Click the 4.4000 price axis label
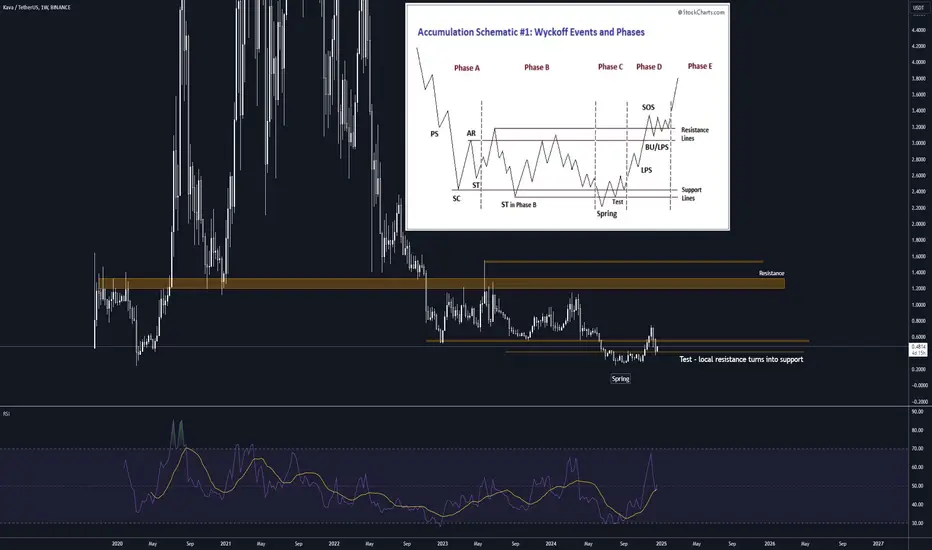 pos(918,30)
